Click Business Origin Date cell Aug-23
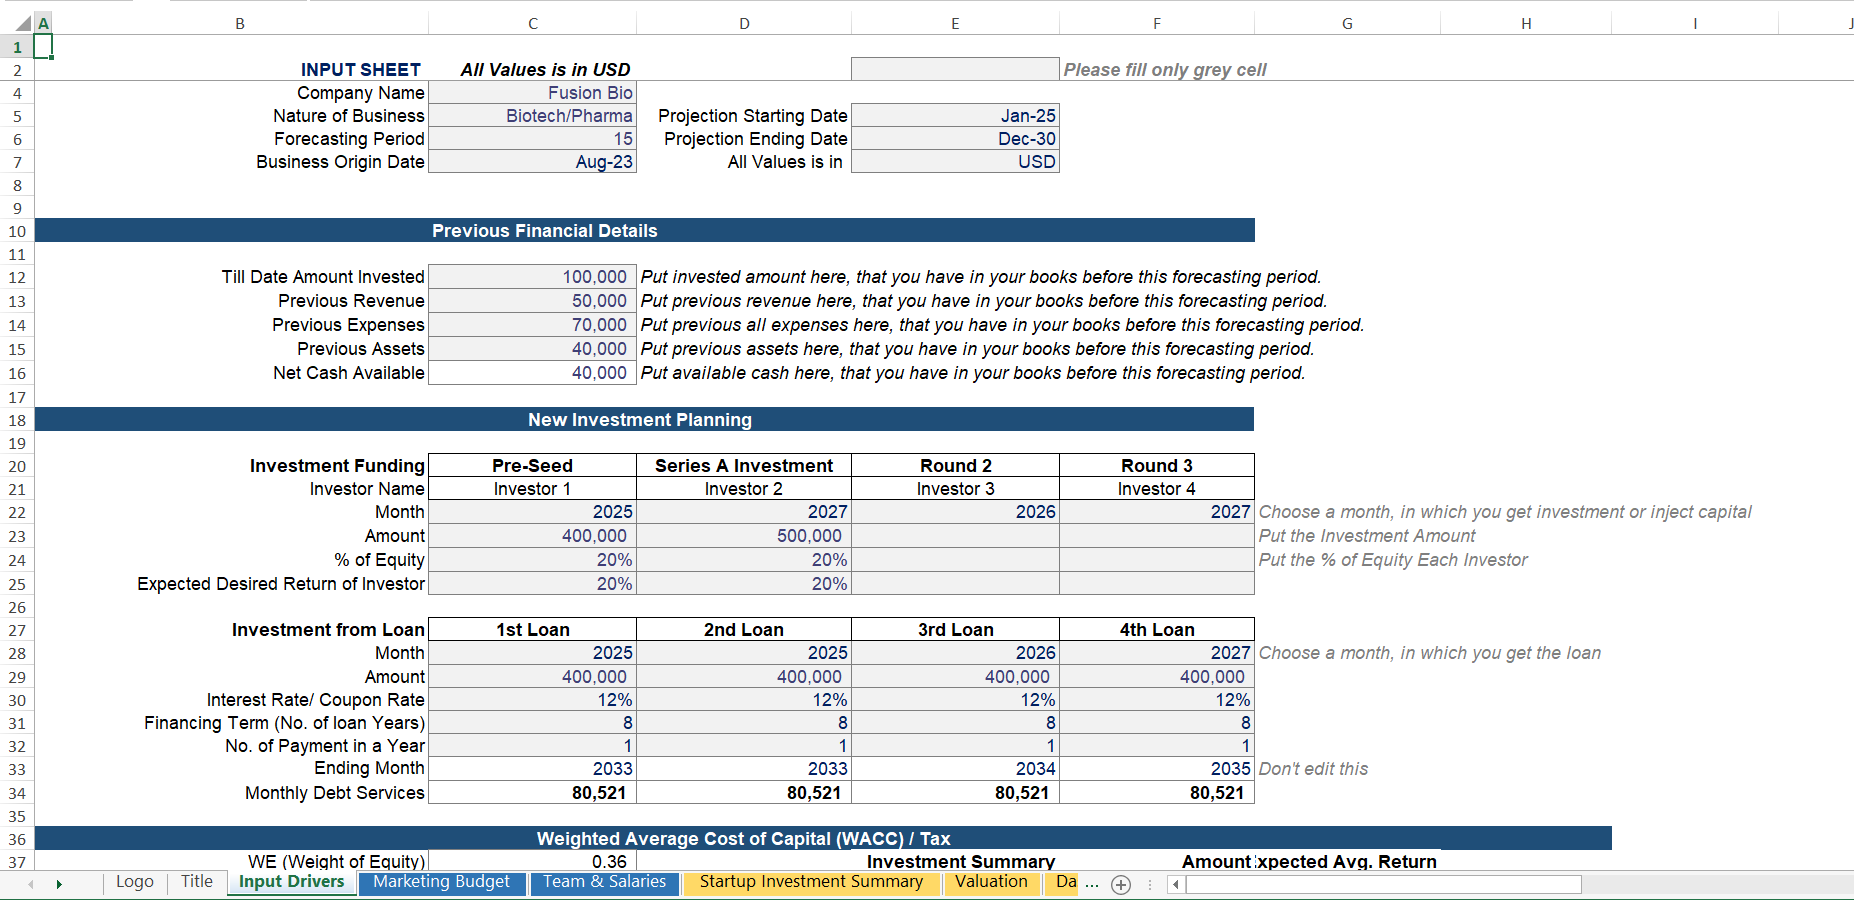1854x900 pixels. click(x=533, y=162)
